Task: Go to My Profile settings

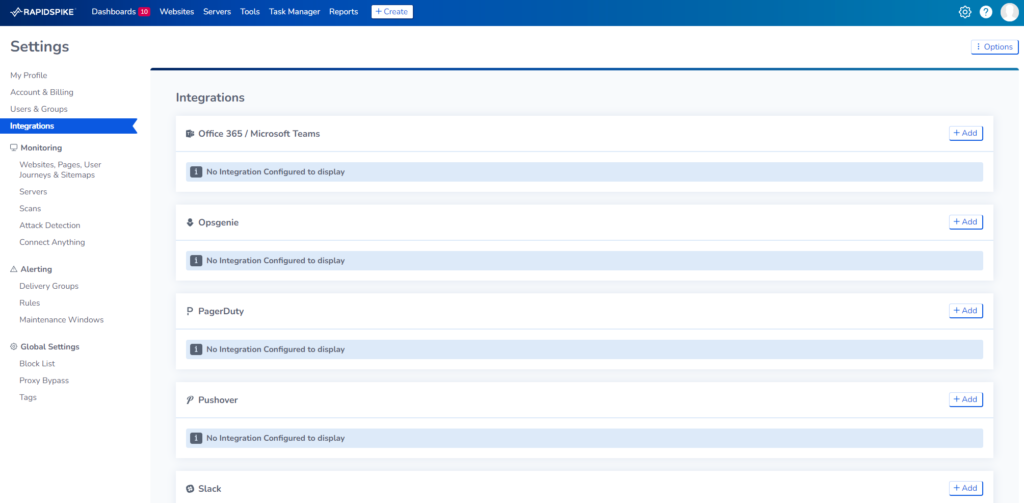Action: [29, 76]
